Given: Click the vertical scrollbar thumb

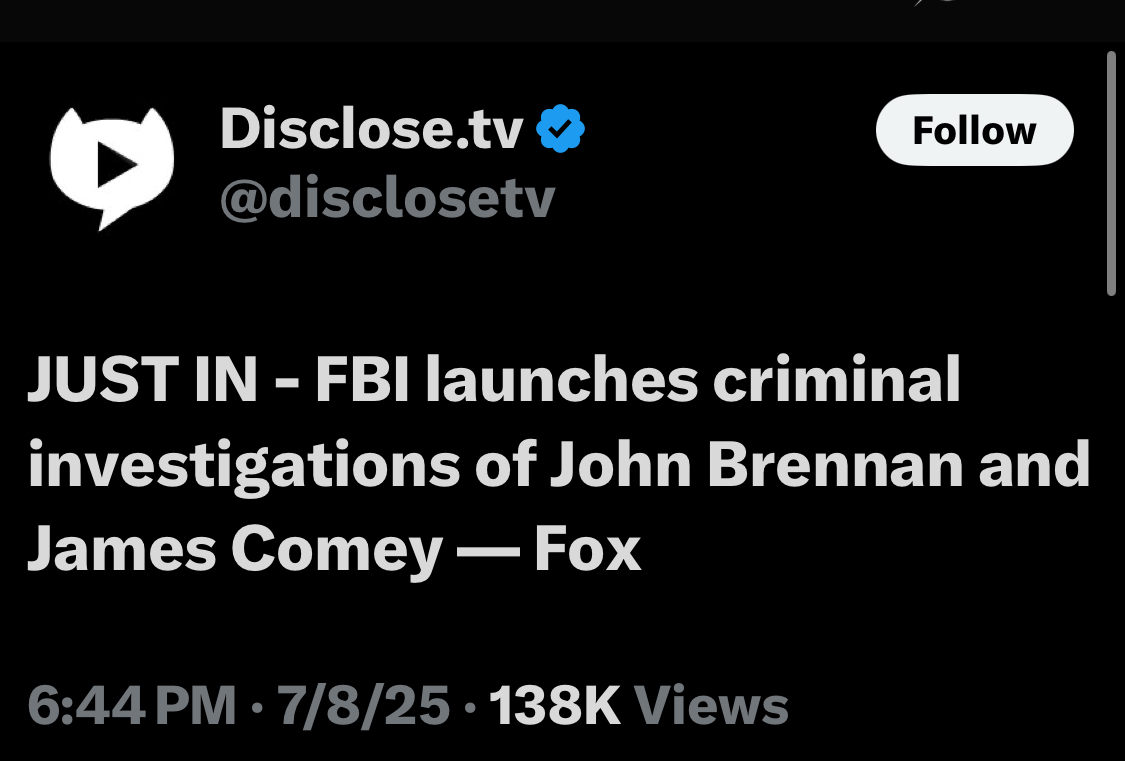Looking at the screenshot, I should (x=1111, y=174).
